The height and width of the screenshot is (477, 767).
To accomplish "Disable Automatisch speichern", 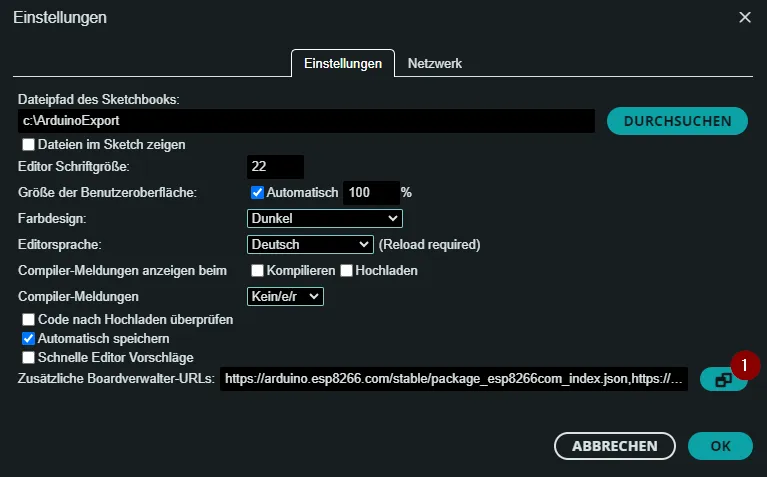I will pyautogui.click(x=28, y=339).
